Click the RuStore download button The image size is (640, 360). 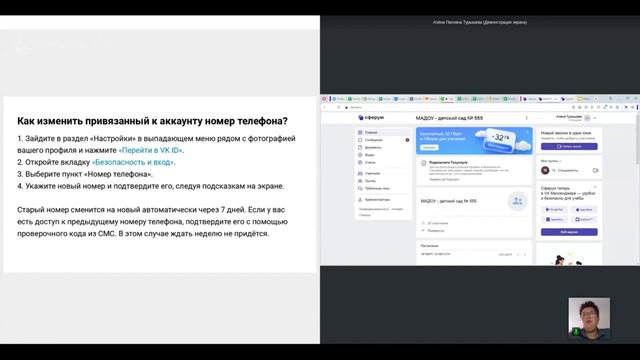coord(584,220)
